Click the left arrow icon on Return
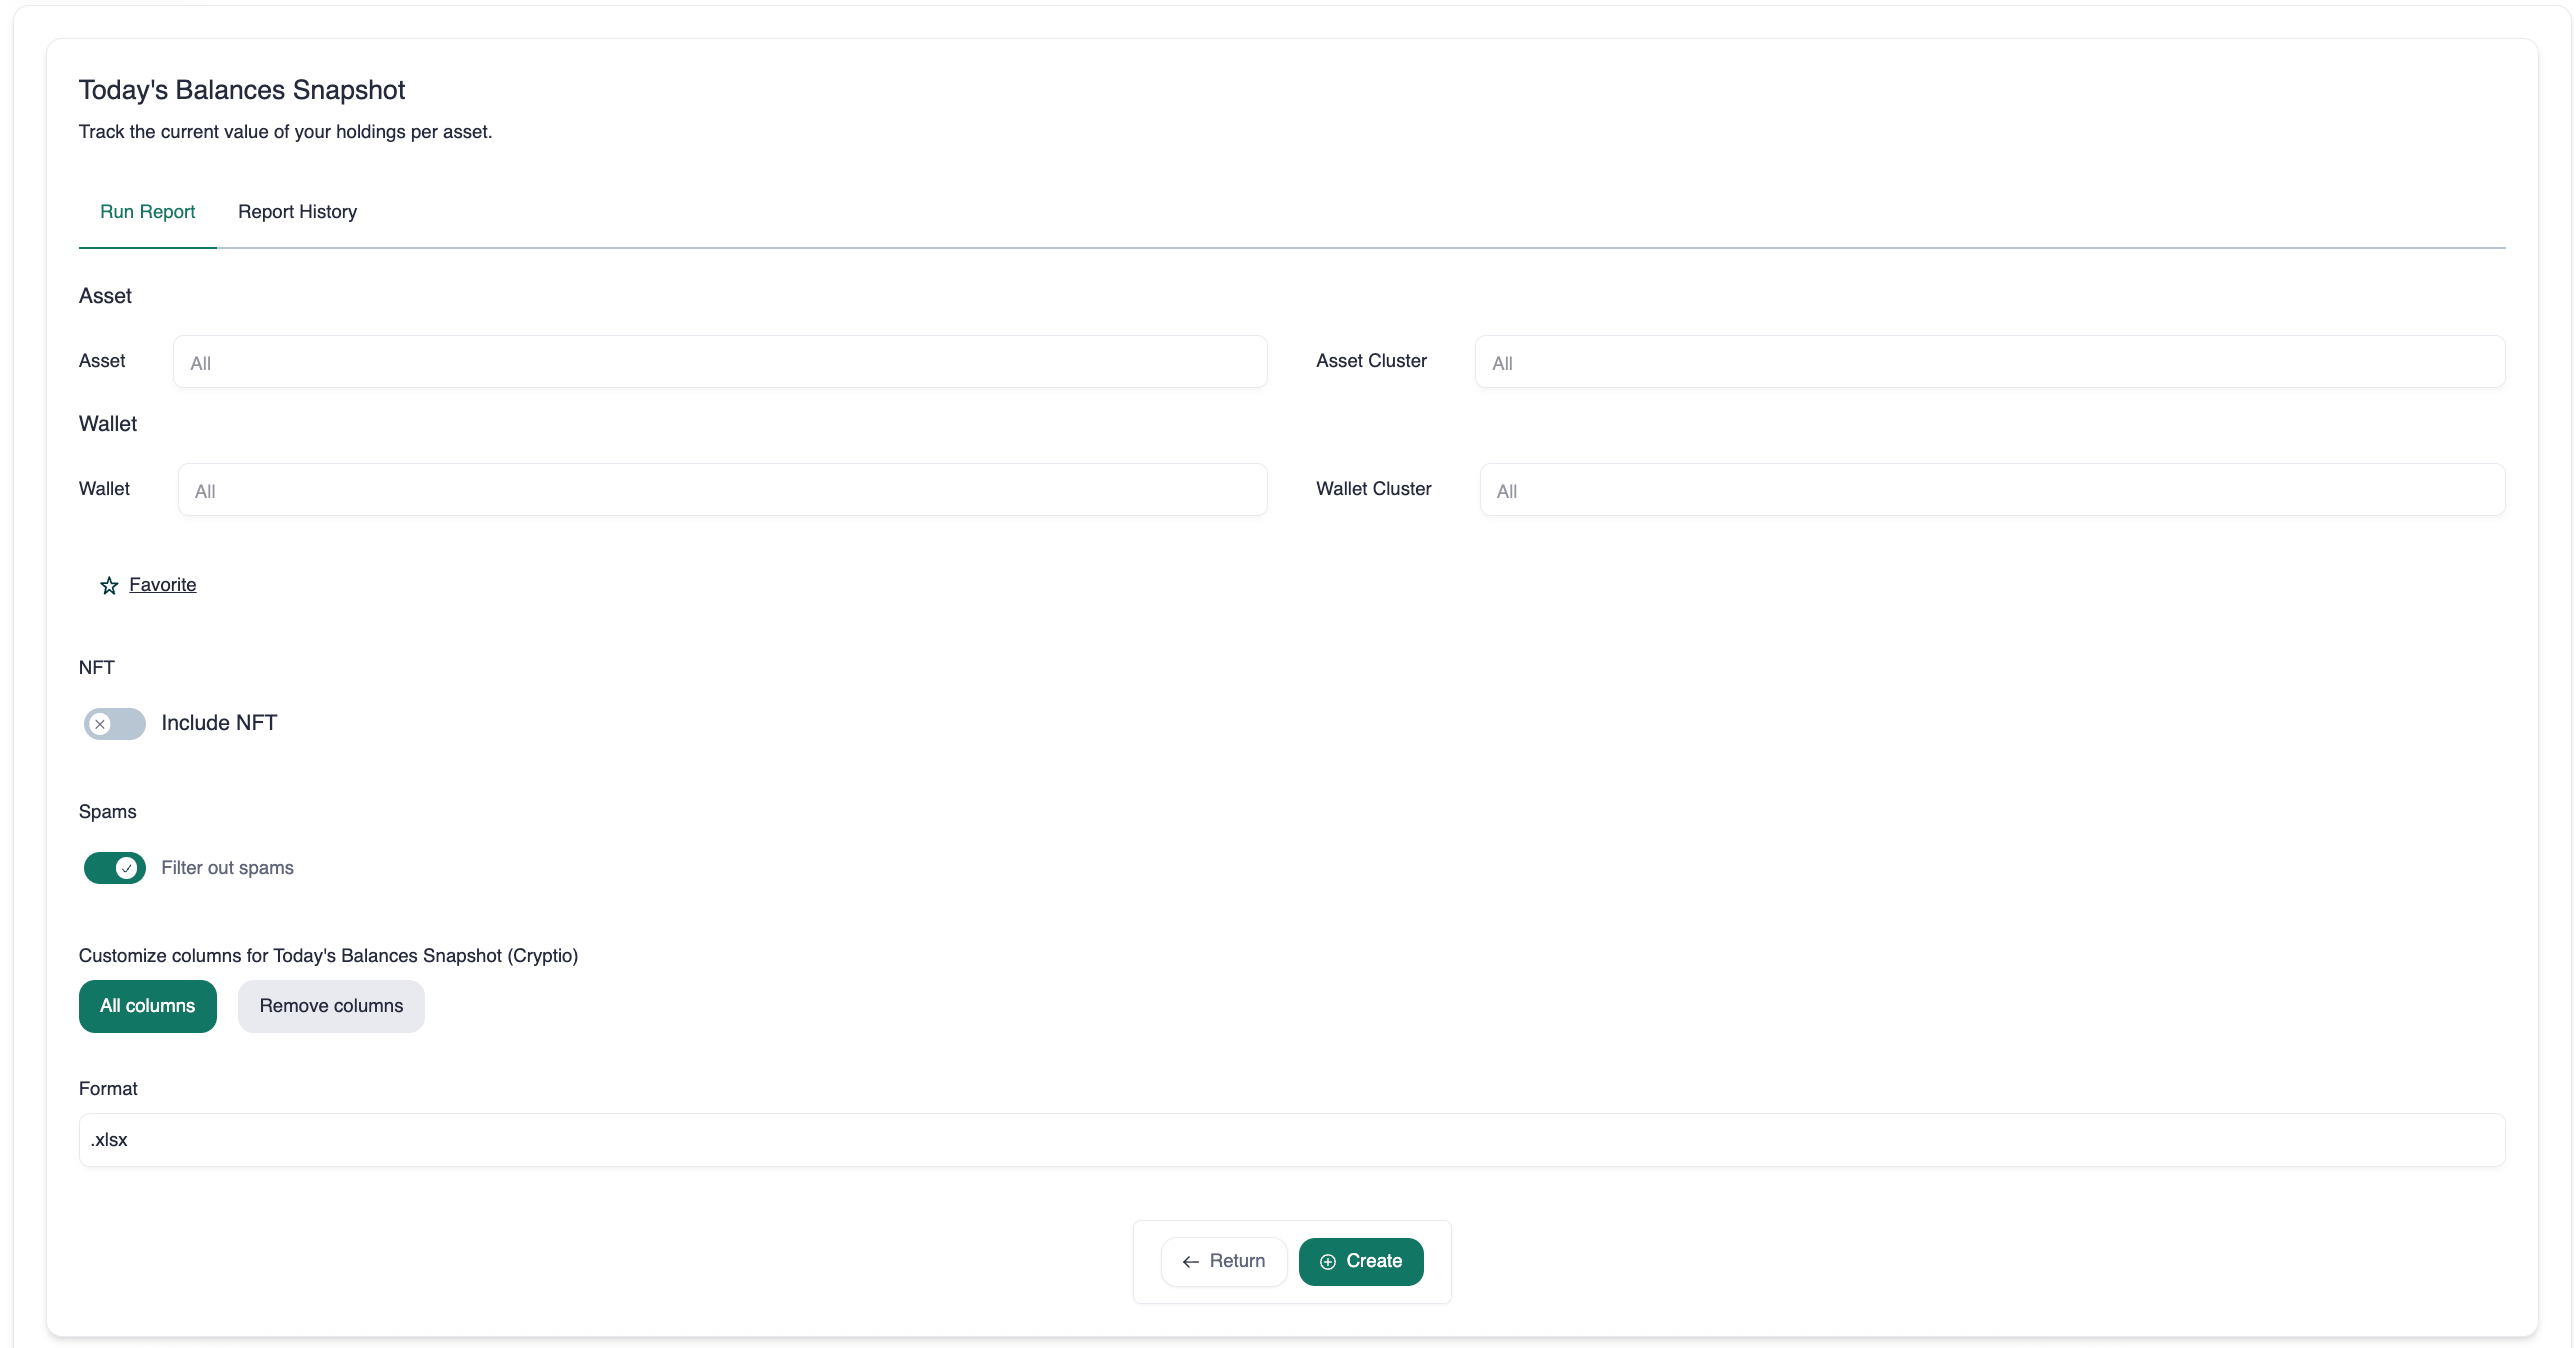Screen dimensions: 2574x1348 coord(1190,1262)
